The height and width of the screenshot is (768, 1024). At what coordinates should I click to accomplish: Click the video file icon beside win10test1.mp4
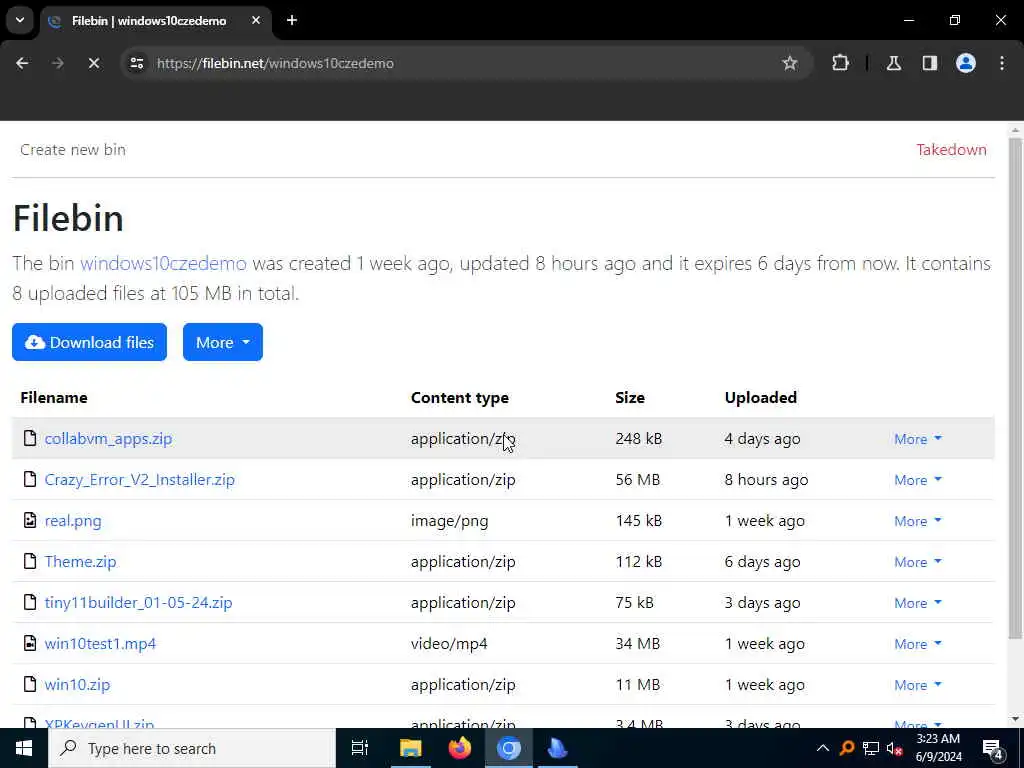coord(29,643)
